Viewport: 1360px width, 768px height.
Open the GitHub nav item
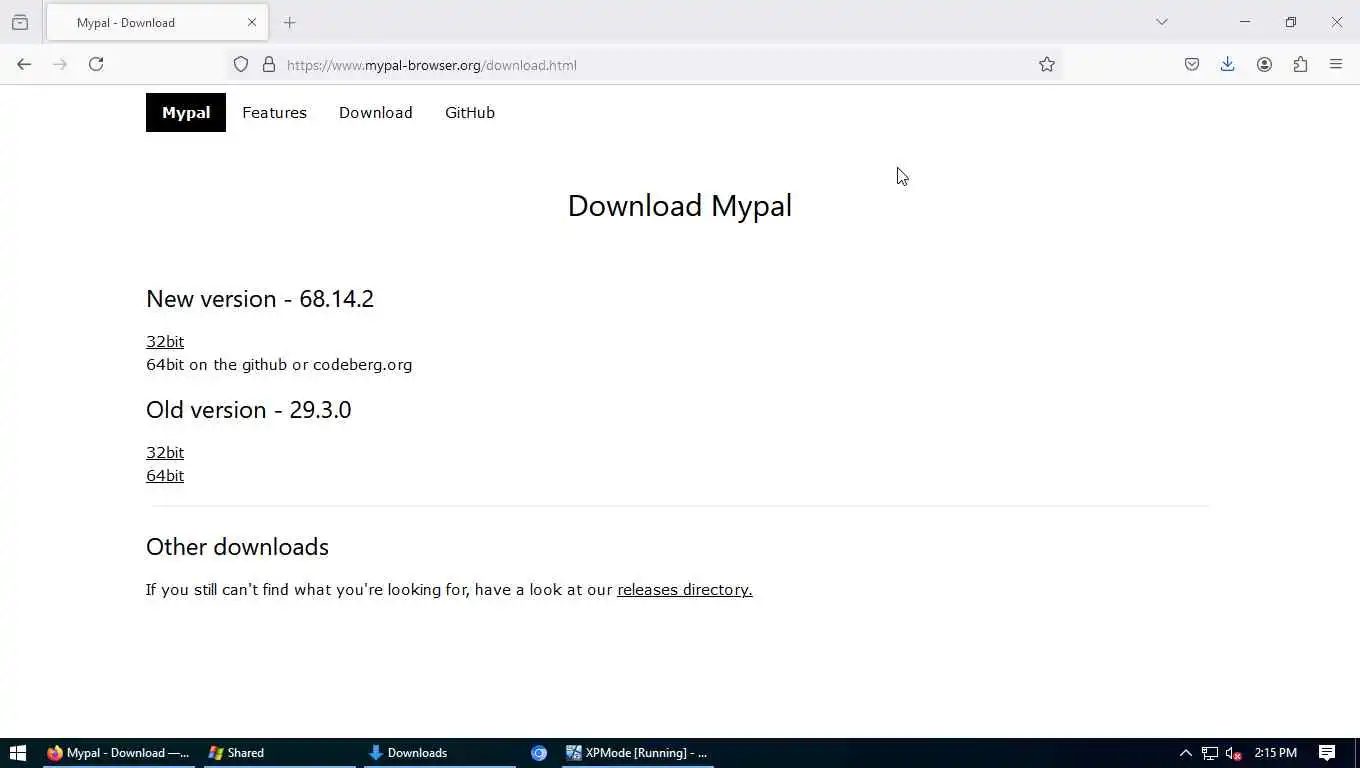[x=470, y=113]
